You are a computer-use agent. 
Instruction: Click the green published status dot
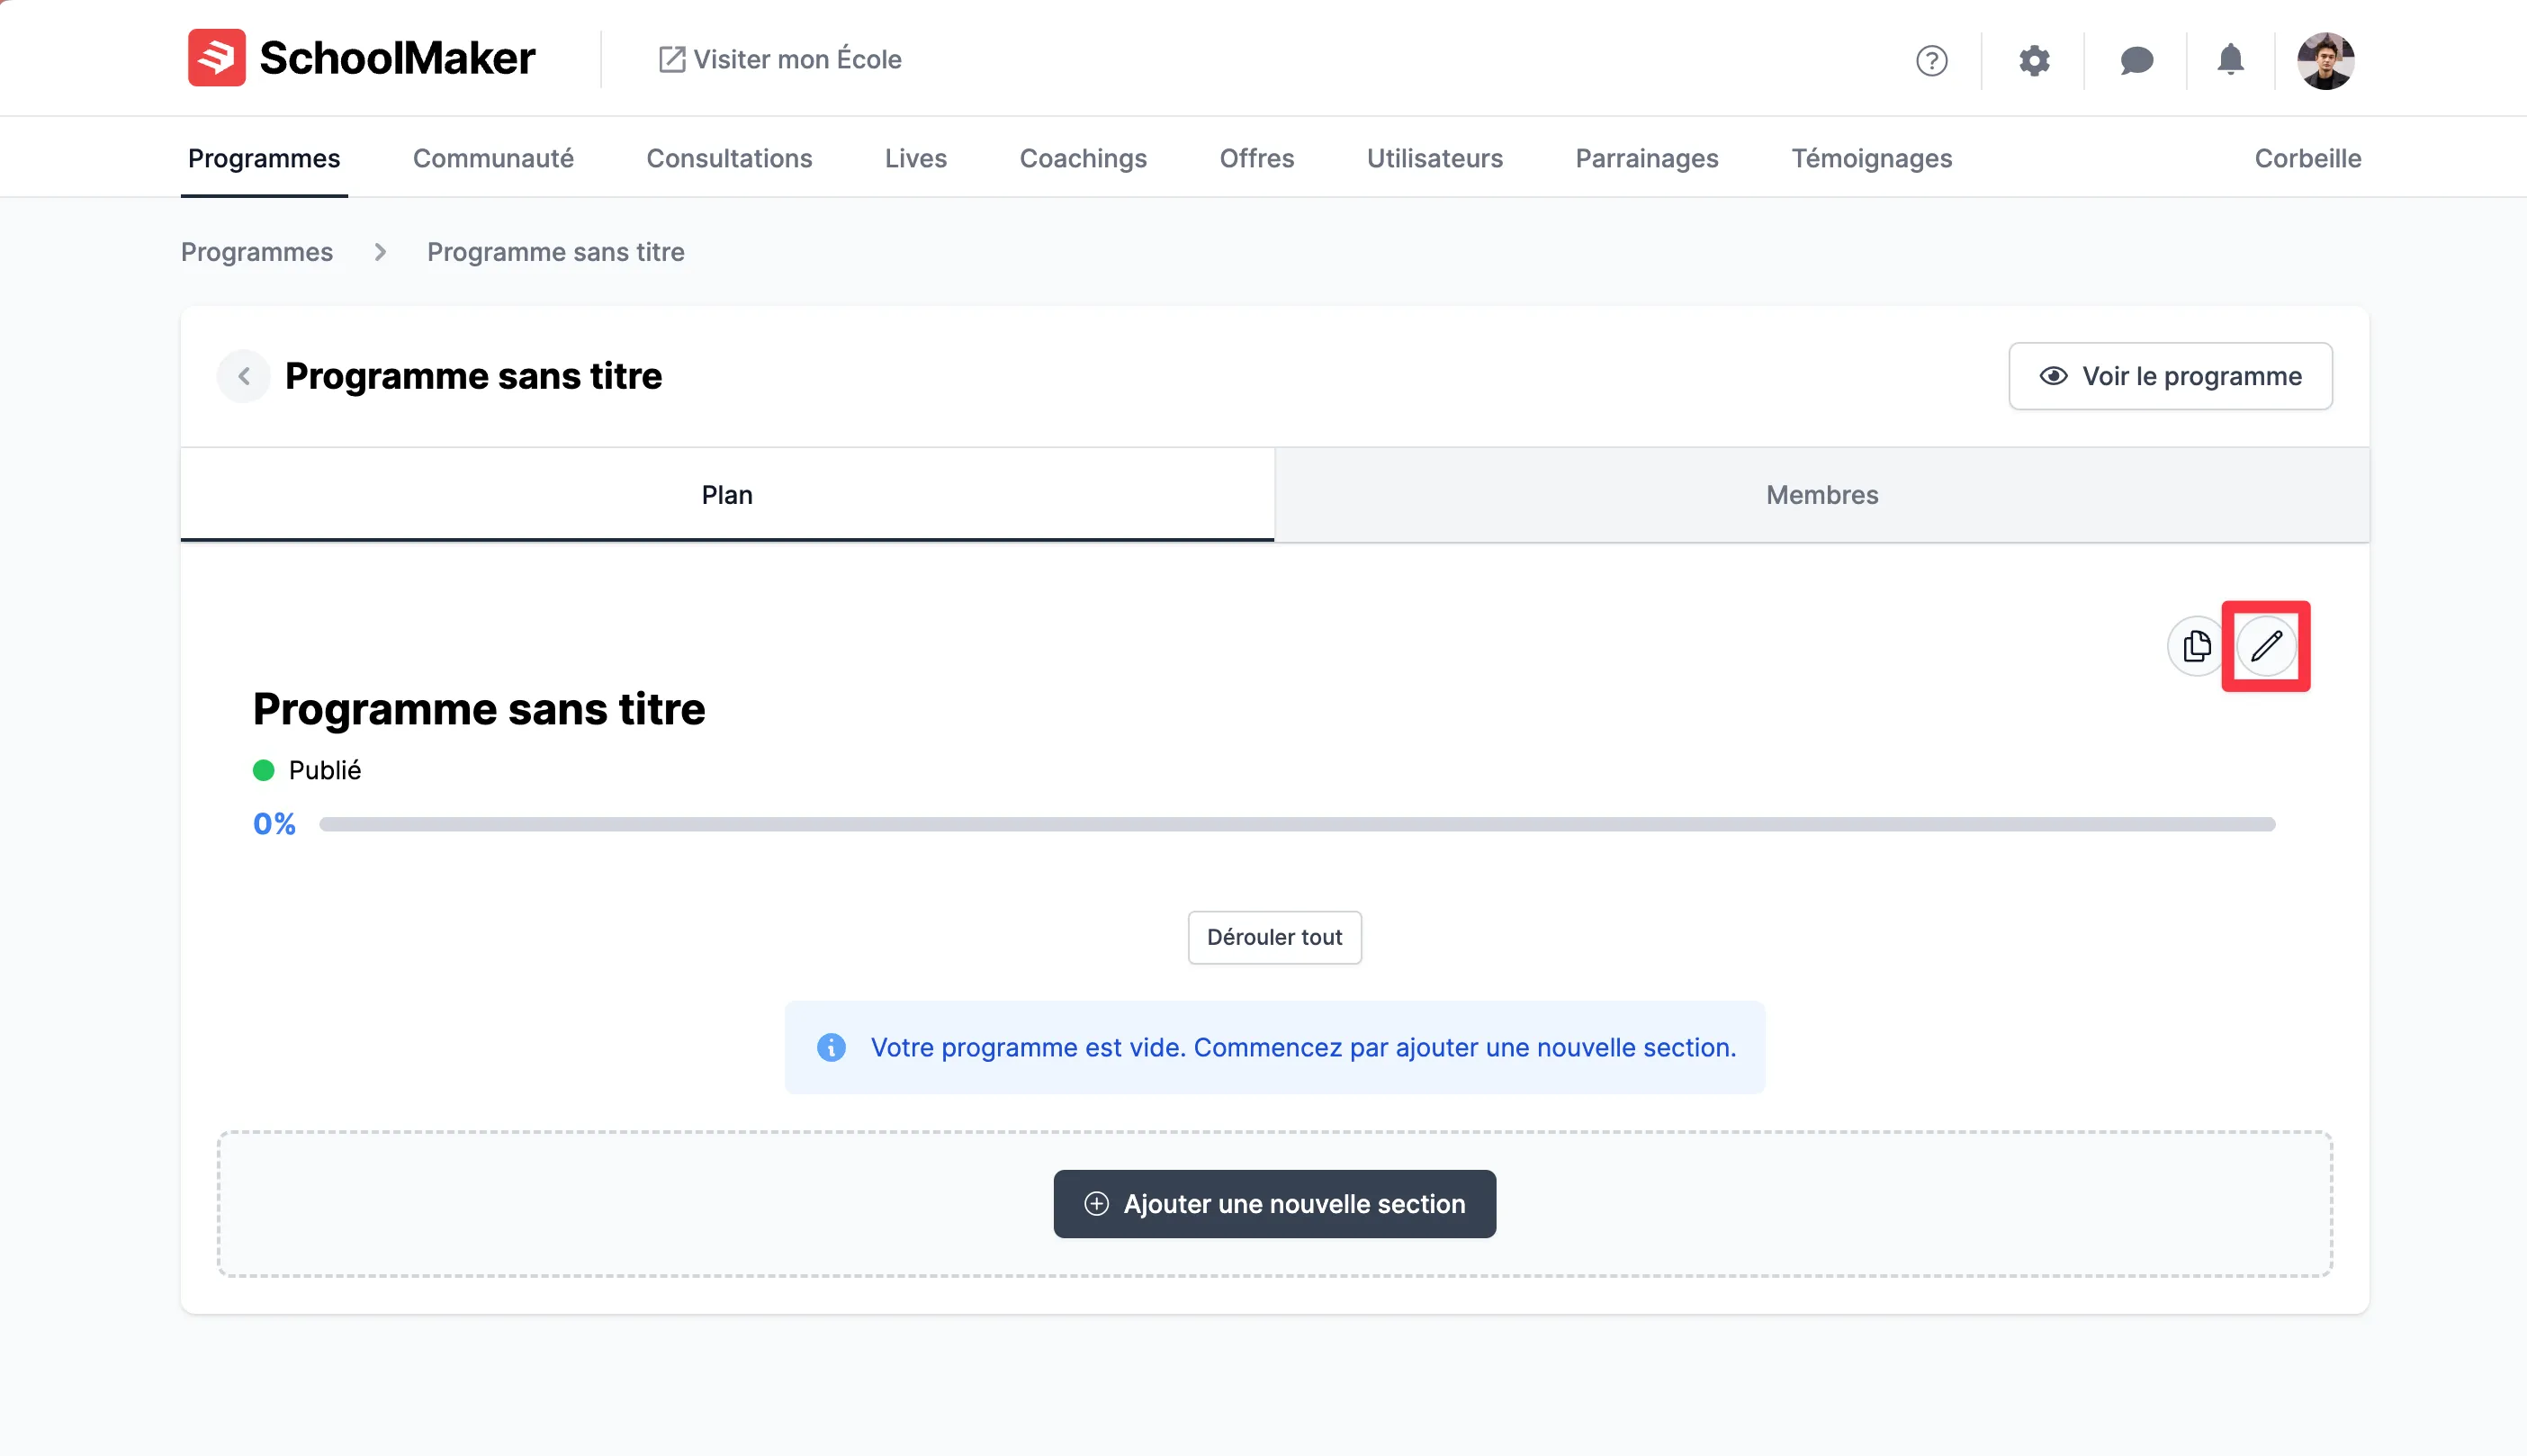click(x=263, y=770)
